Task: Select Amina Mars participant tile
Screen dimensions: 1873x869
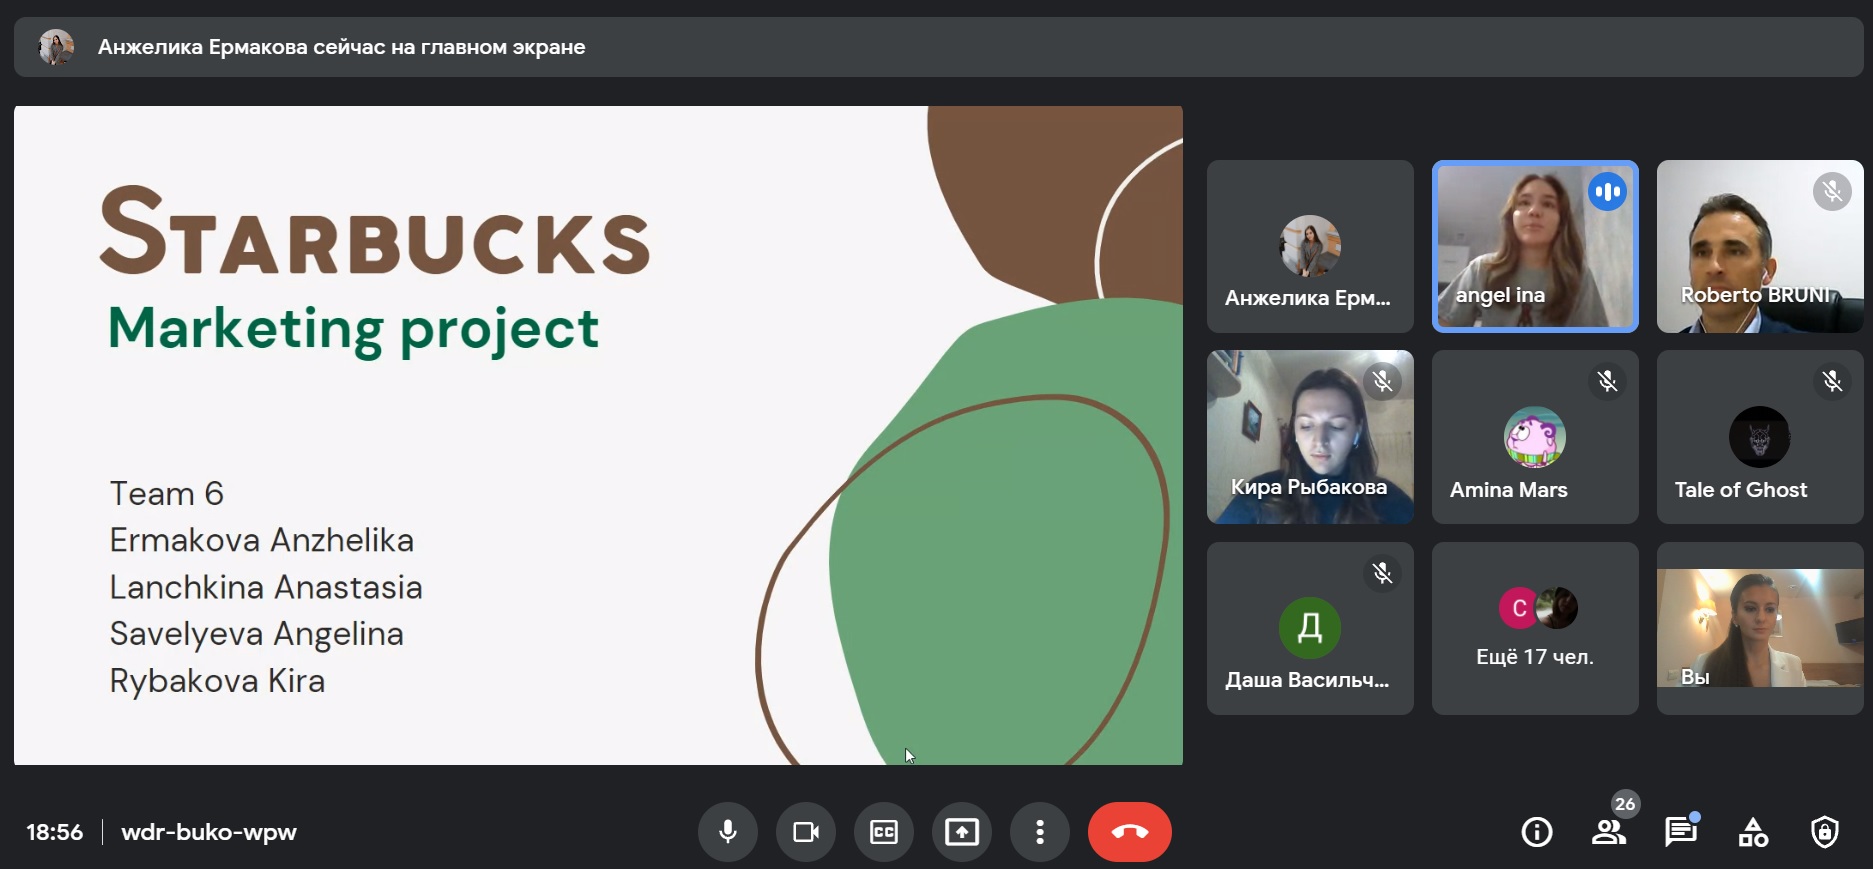Action: pos(1535,437)
